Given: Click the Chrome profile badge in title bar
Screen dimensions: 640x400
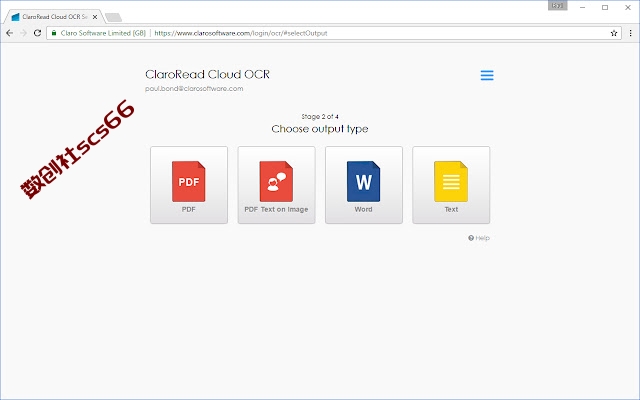Looking at the screenshot, I should coord(558,6).
